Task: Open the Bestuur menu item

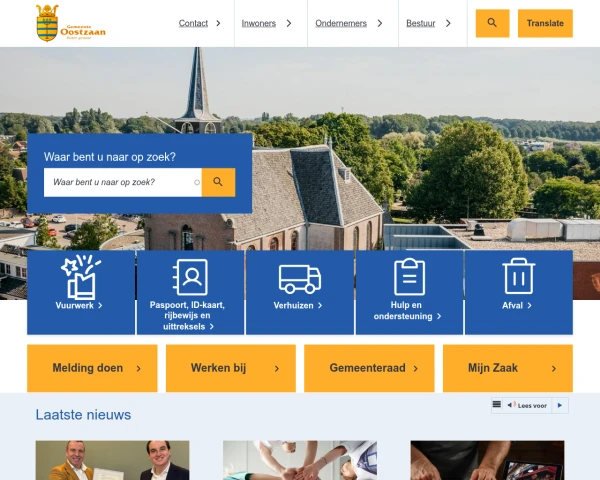Action: [x=421, y=23]
